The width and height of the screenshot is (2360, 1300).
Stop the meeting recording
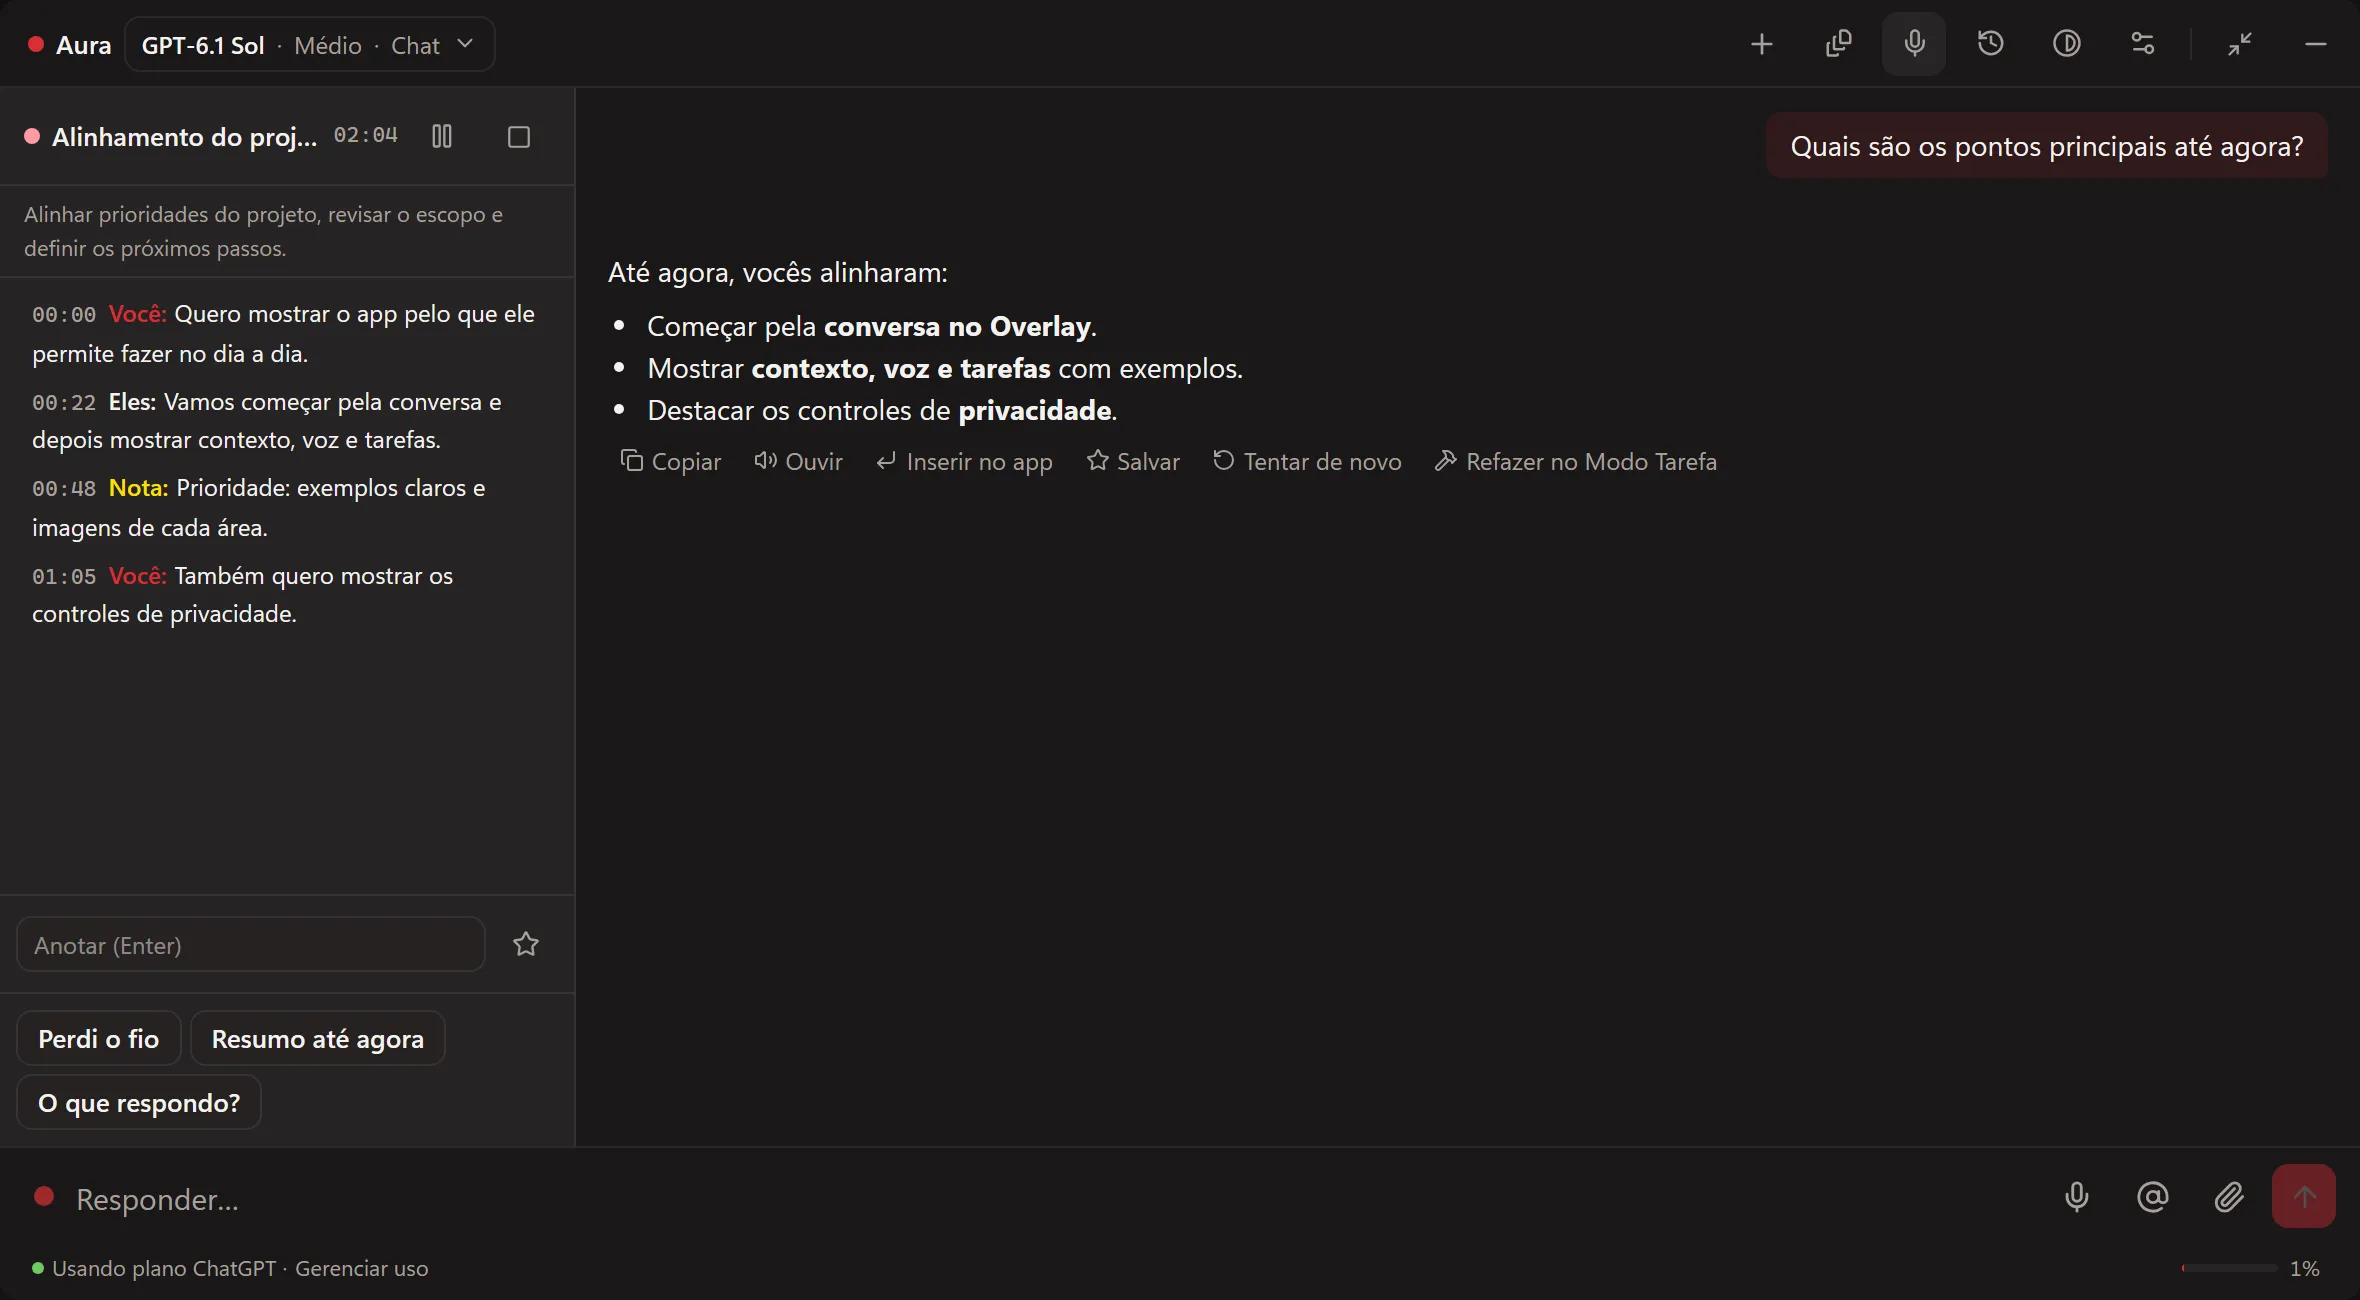[x=518, y=136]
